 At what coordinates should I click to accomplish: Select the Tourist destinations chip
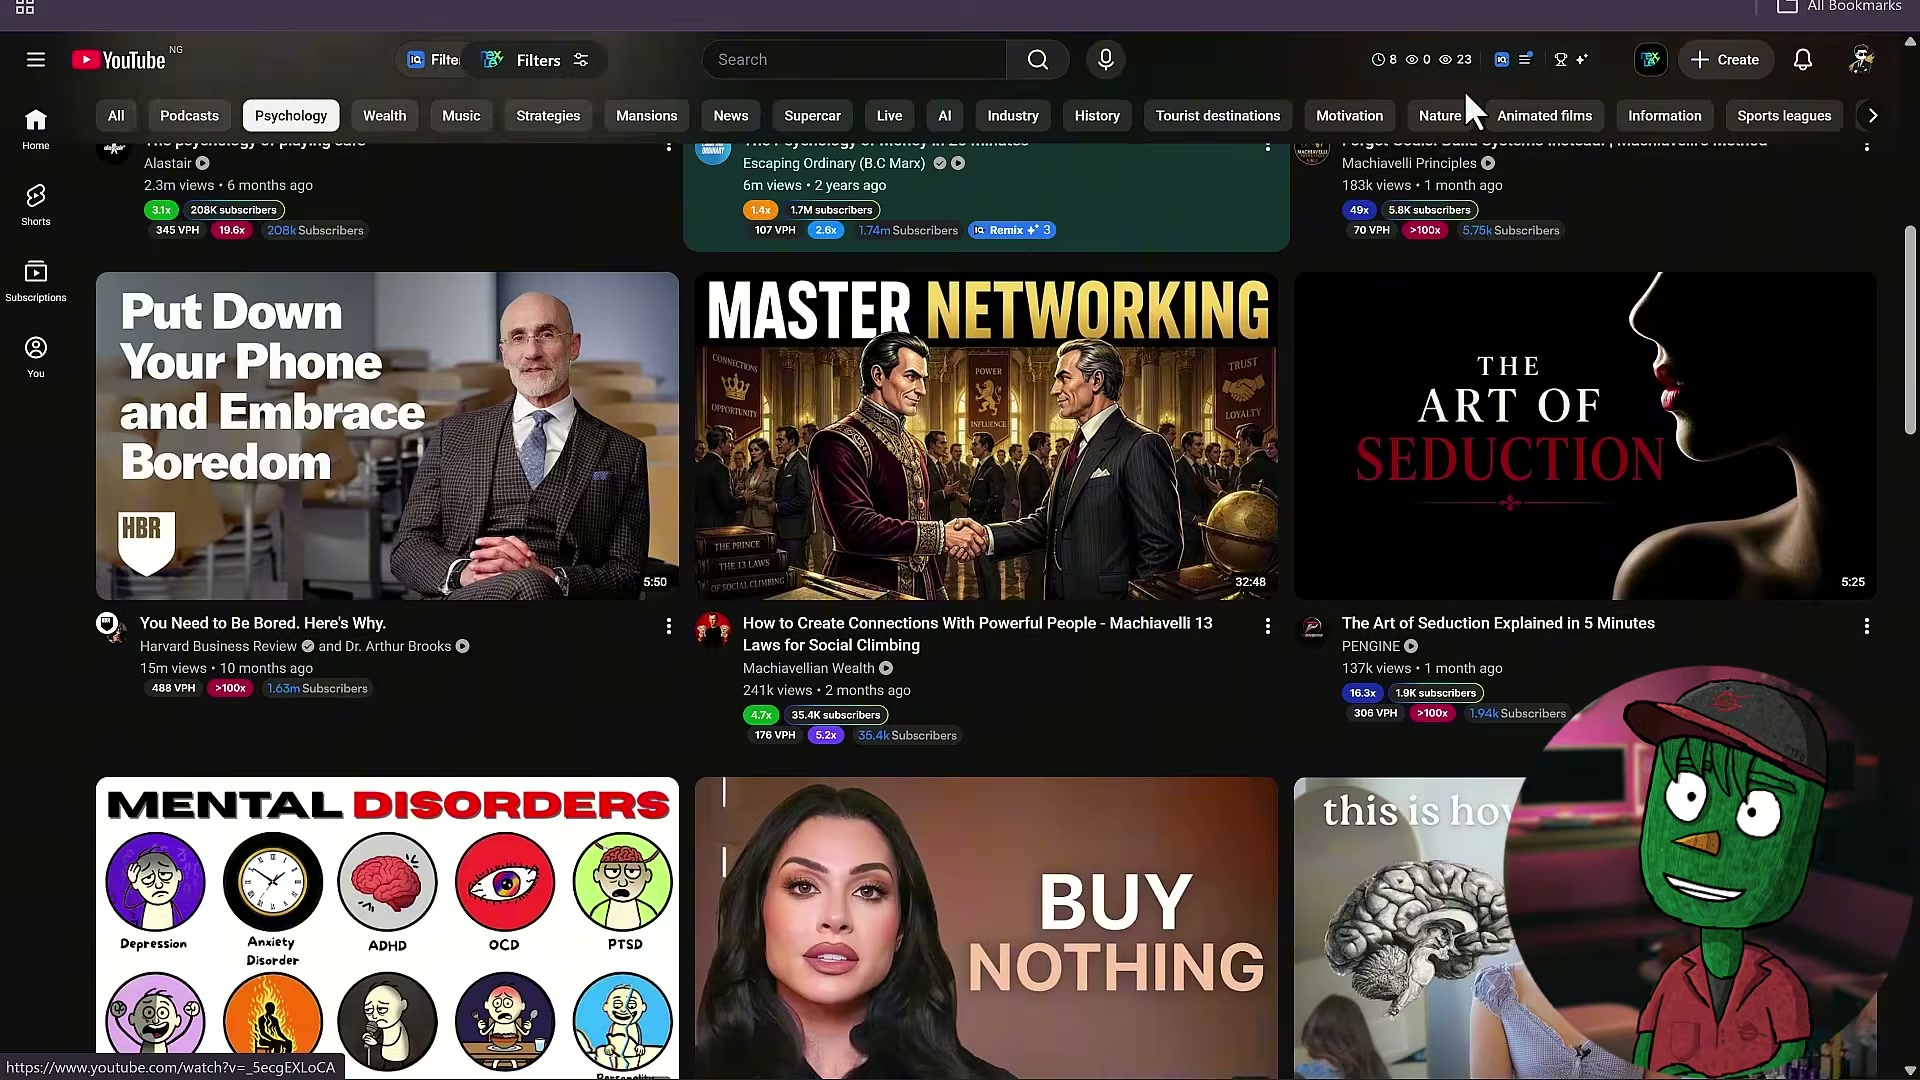(x=1218, y=116)
